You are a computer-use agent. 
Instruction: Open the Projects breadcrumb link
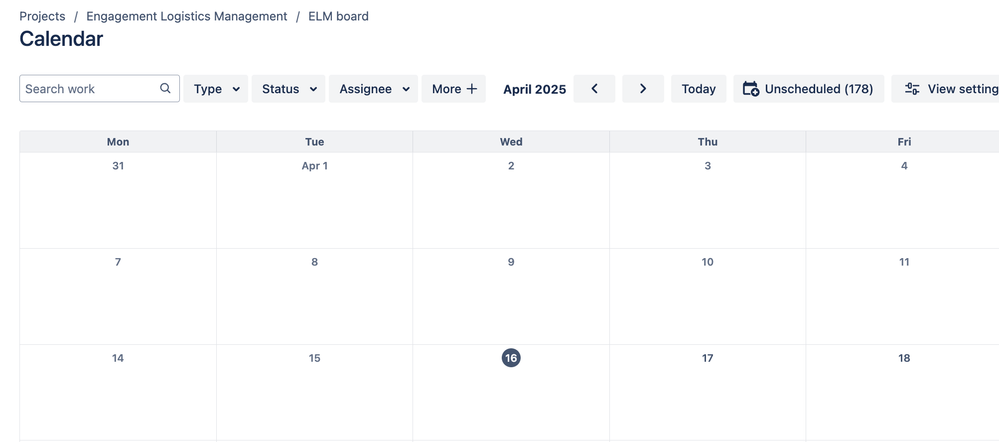(x=42, y=16)
